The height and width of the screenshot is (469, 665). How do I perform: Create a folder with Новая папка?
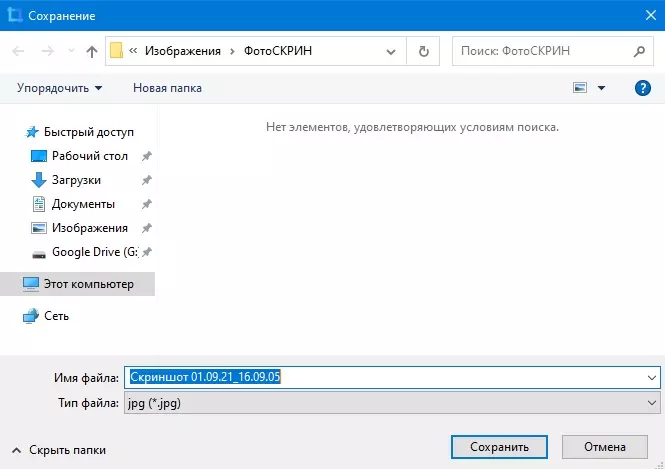point(168,88)
